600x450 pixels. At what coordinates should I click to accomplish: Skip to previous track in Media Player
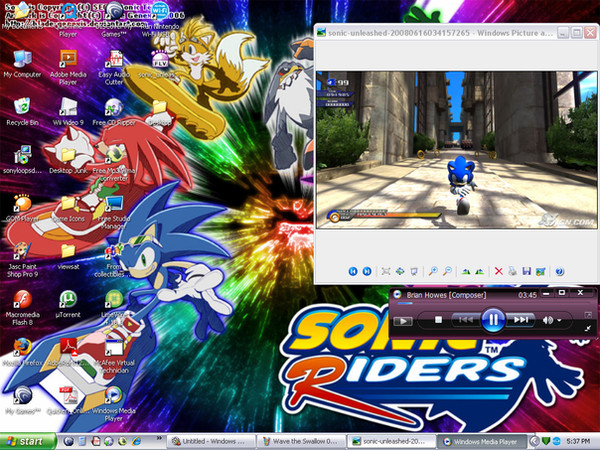click(x=466, y=320)
